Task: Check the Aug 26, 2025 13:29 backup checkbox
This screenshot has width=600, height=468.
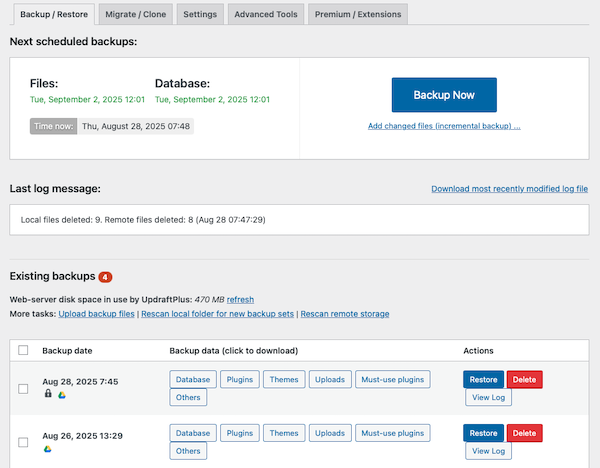Action: [23, 442]
